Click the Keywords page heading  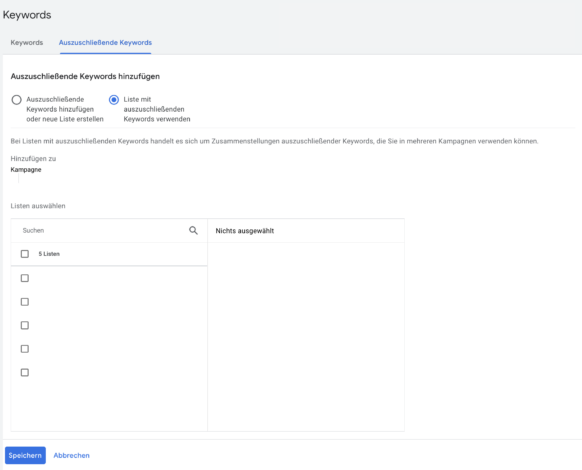27,15
